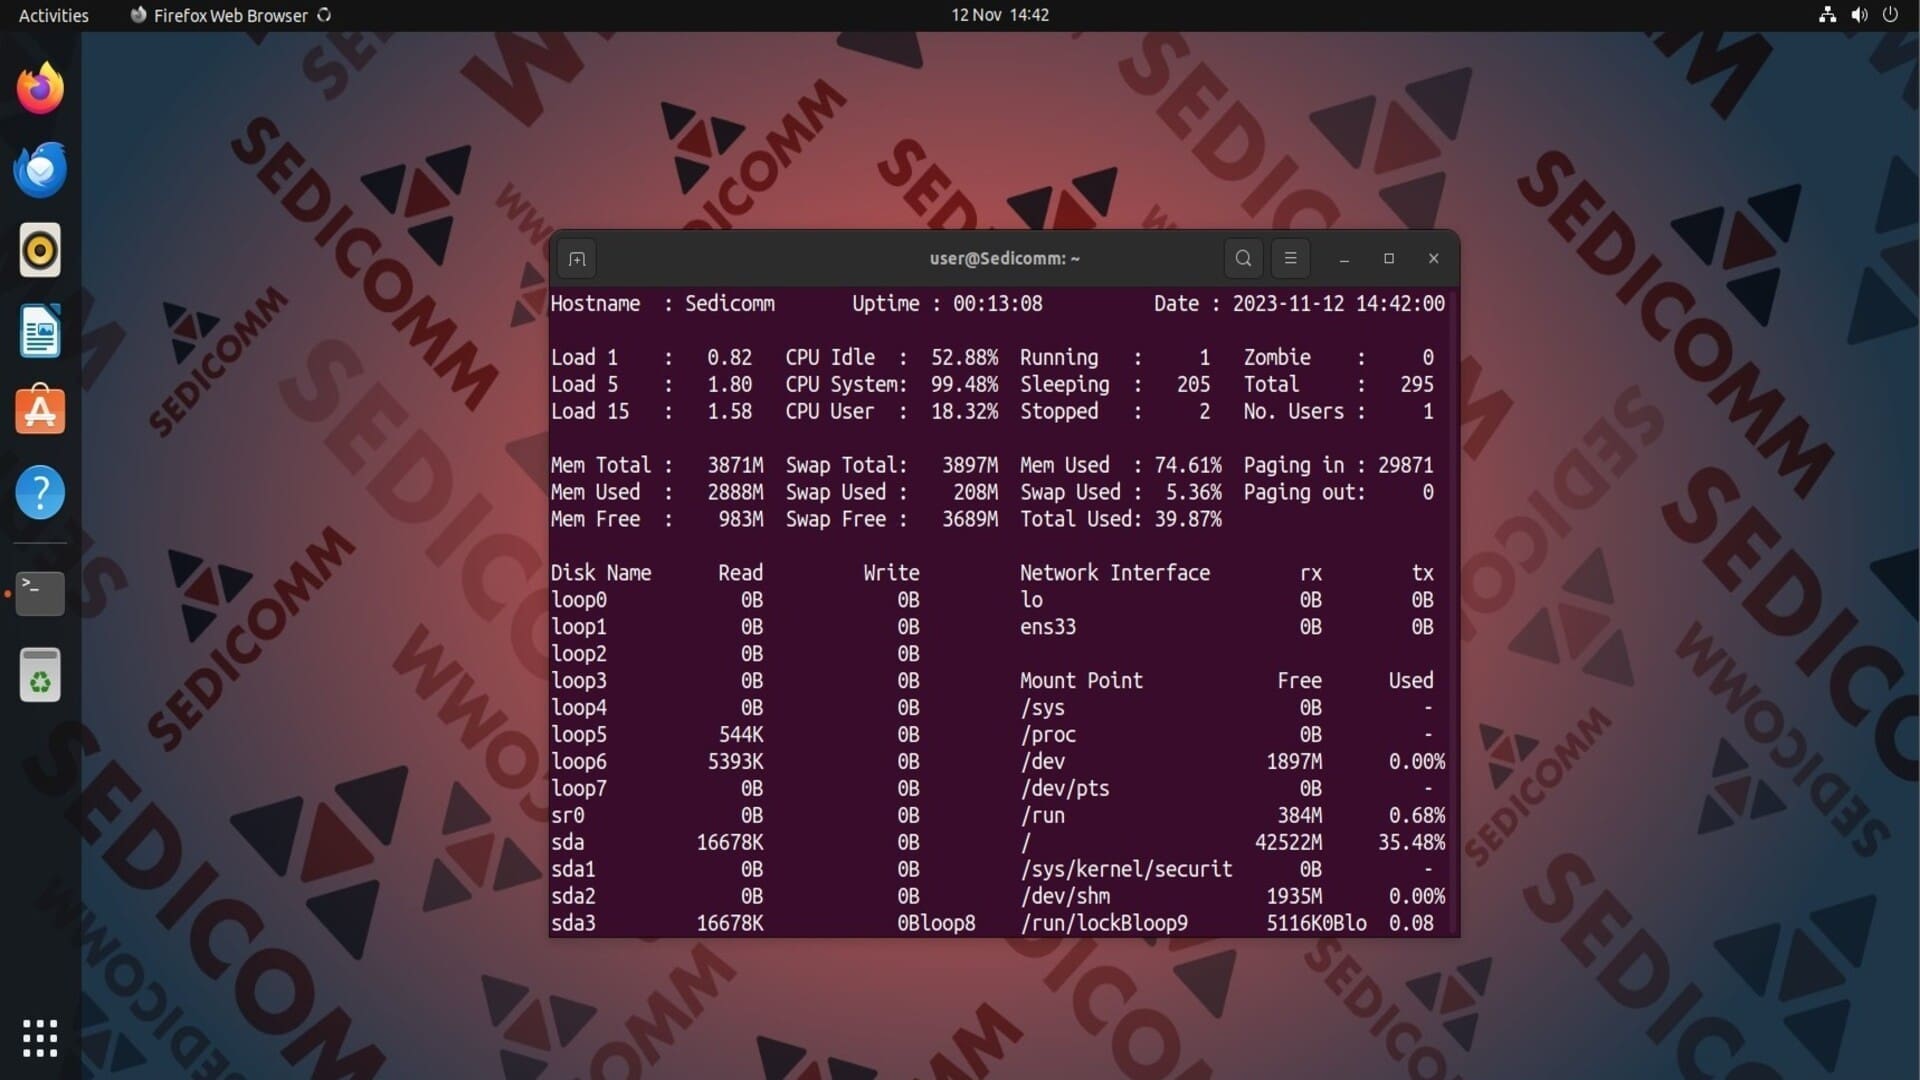The height and width of the screenshot is (1080, 1920).
Task: Click the Load 5 value 1.80
Action: [x=729, y=384]
